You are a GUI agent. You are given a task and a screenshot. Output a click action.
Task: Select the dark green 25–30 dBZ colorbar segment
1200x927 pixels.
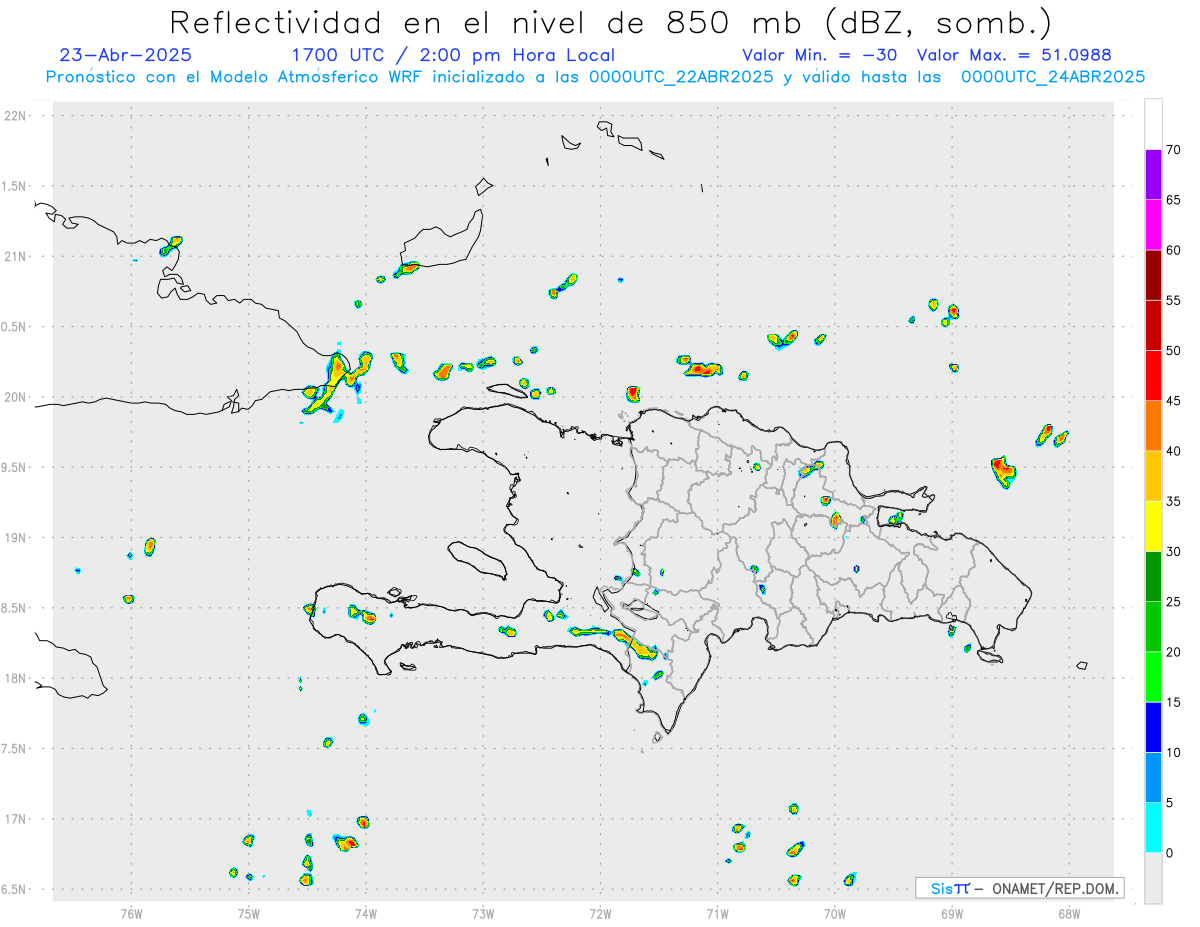(x=1153, y=577)
